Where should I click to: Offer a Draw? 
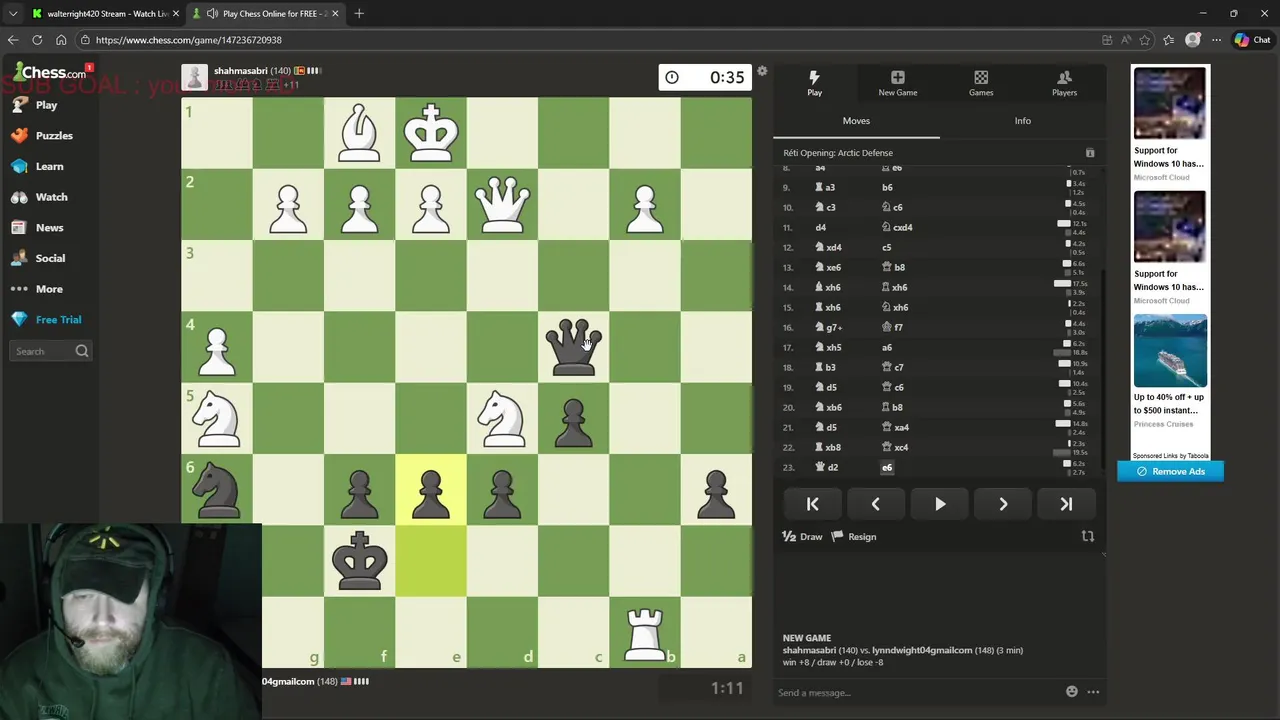(802, 537)
